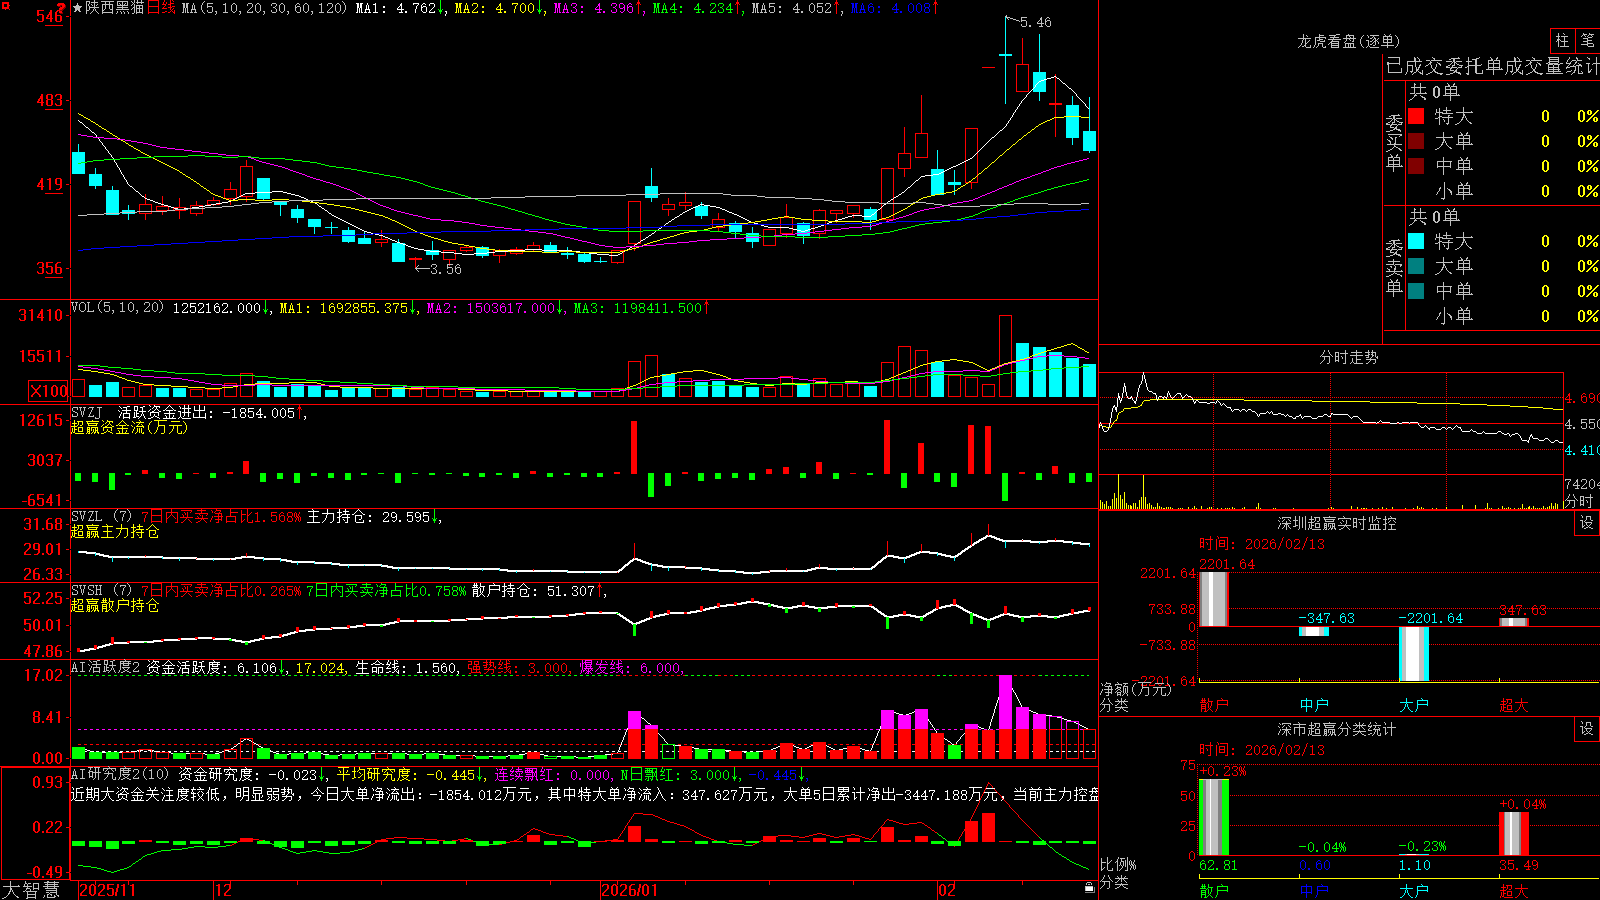This screenshot has height=900, width=1600.
Task: Click the 3.56 low-price annotation
Action: click(446, 269)
